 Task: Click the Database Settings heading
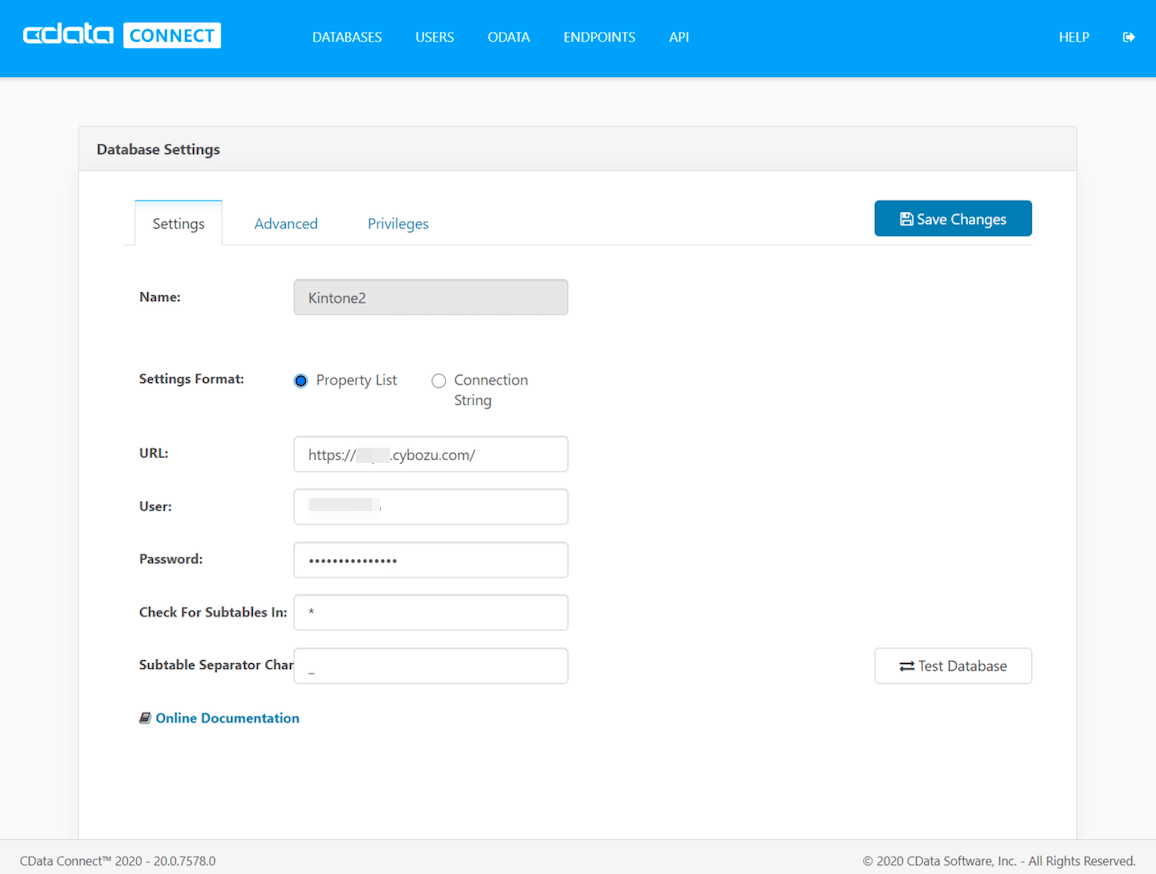[x=159, y=149]
